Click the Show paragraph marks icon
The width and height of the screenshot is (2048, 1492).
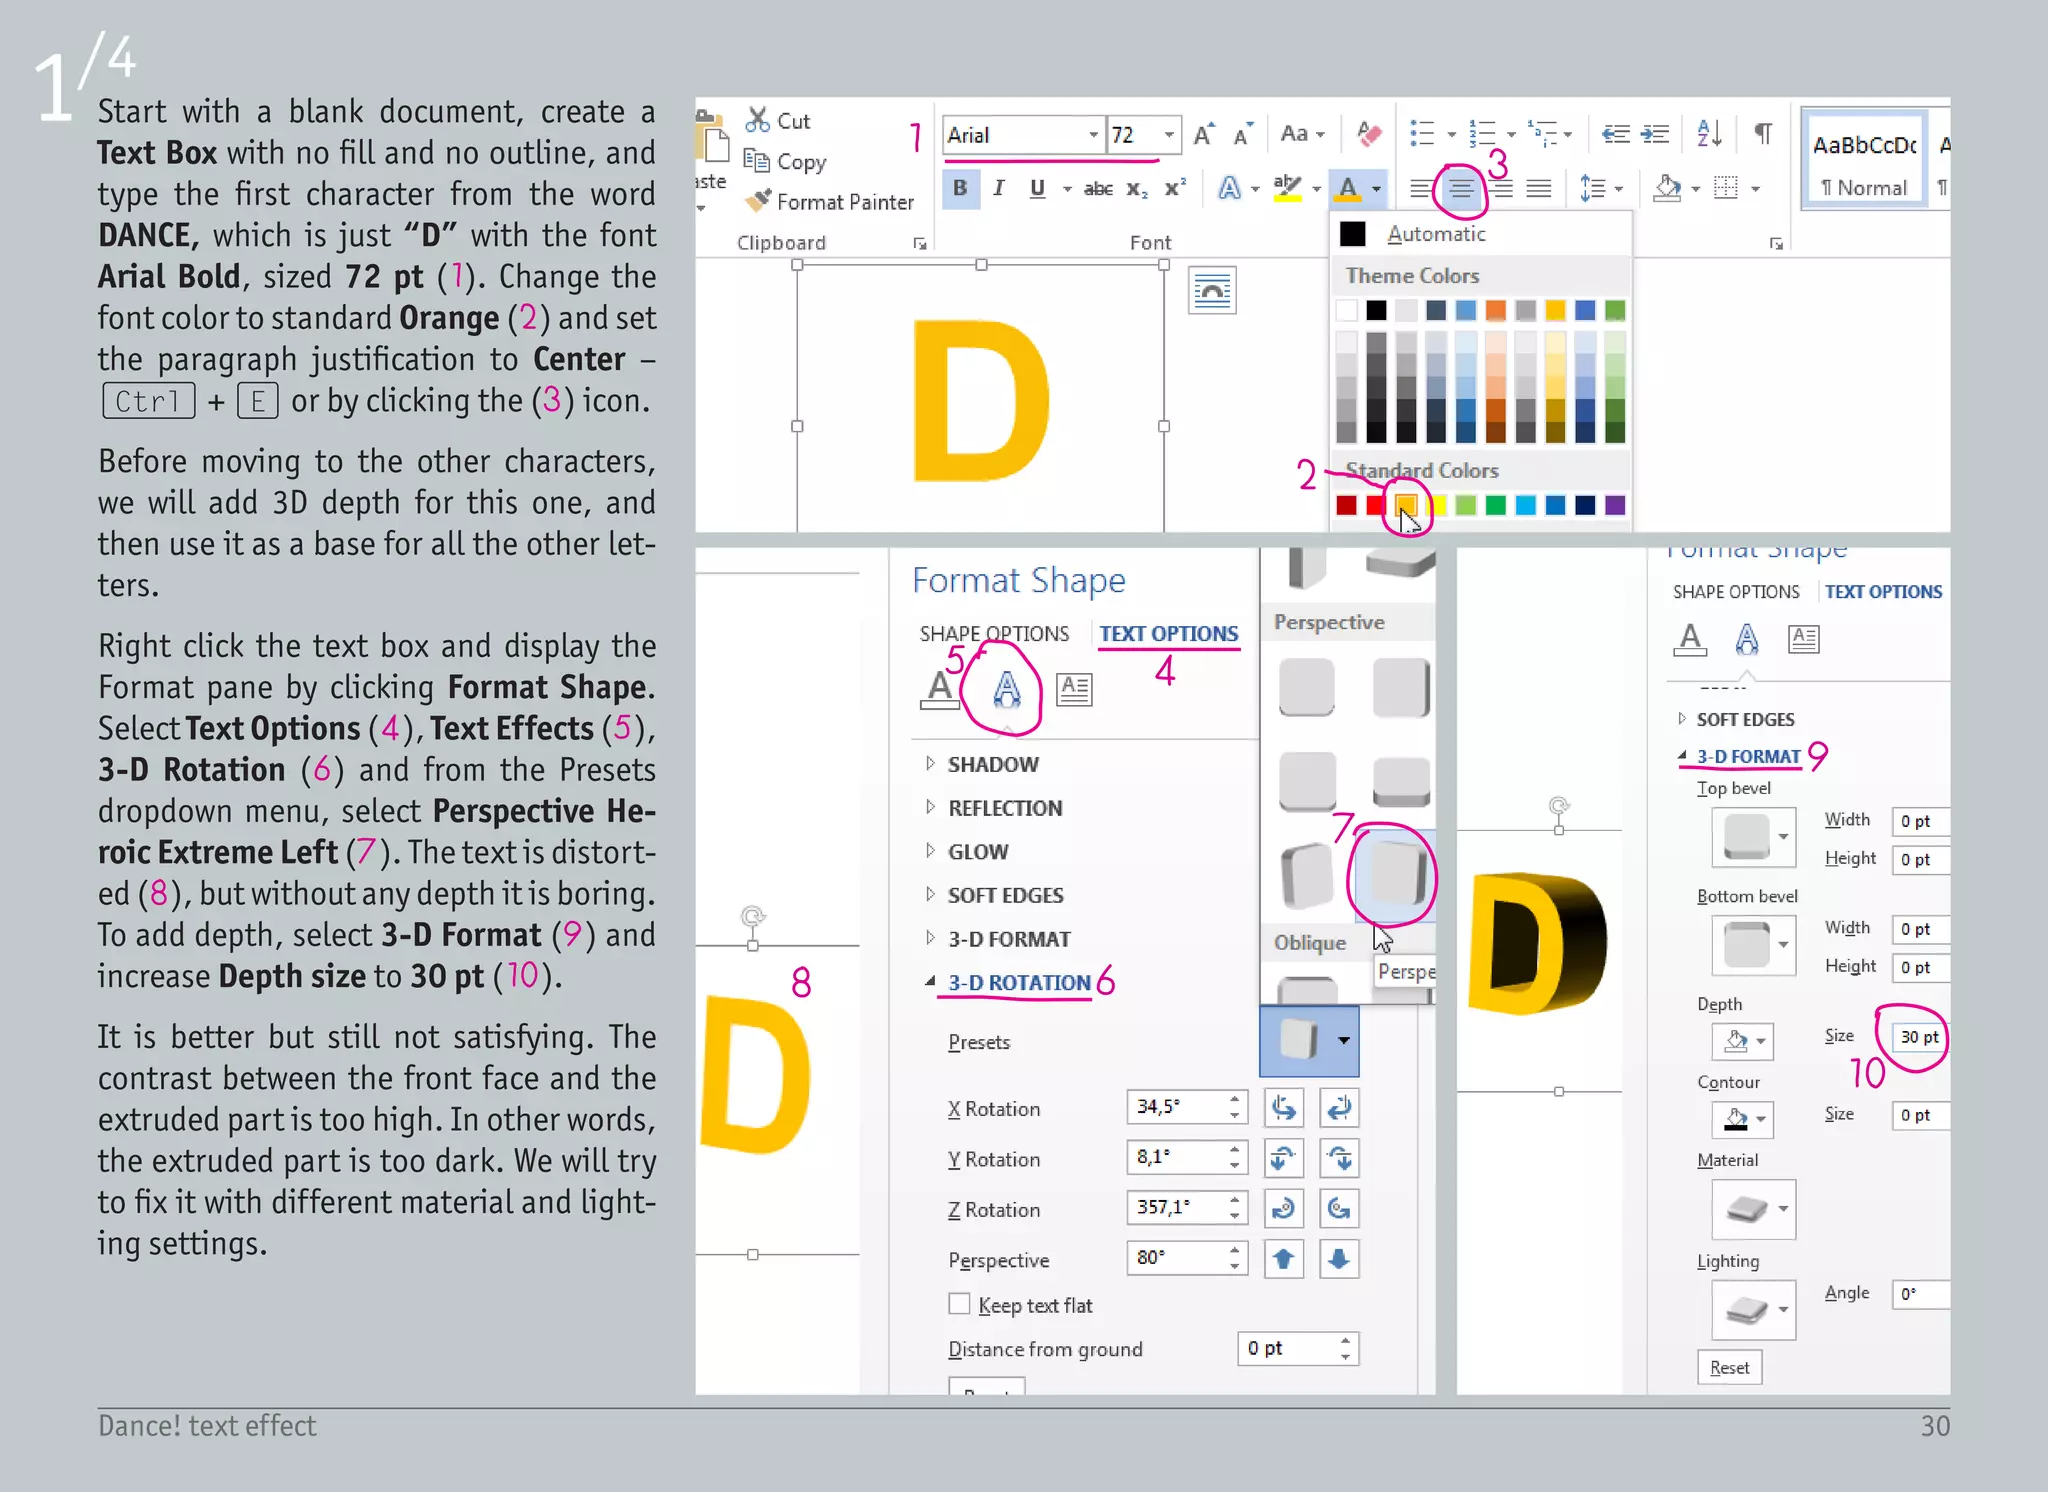pos(1764,133)
